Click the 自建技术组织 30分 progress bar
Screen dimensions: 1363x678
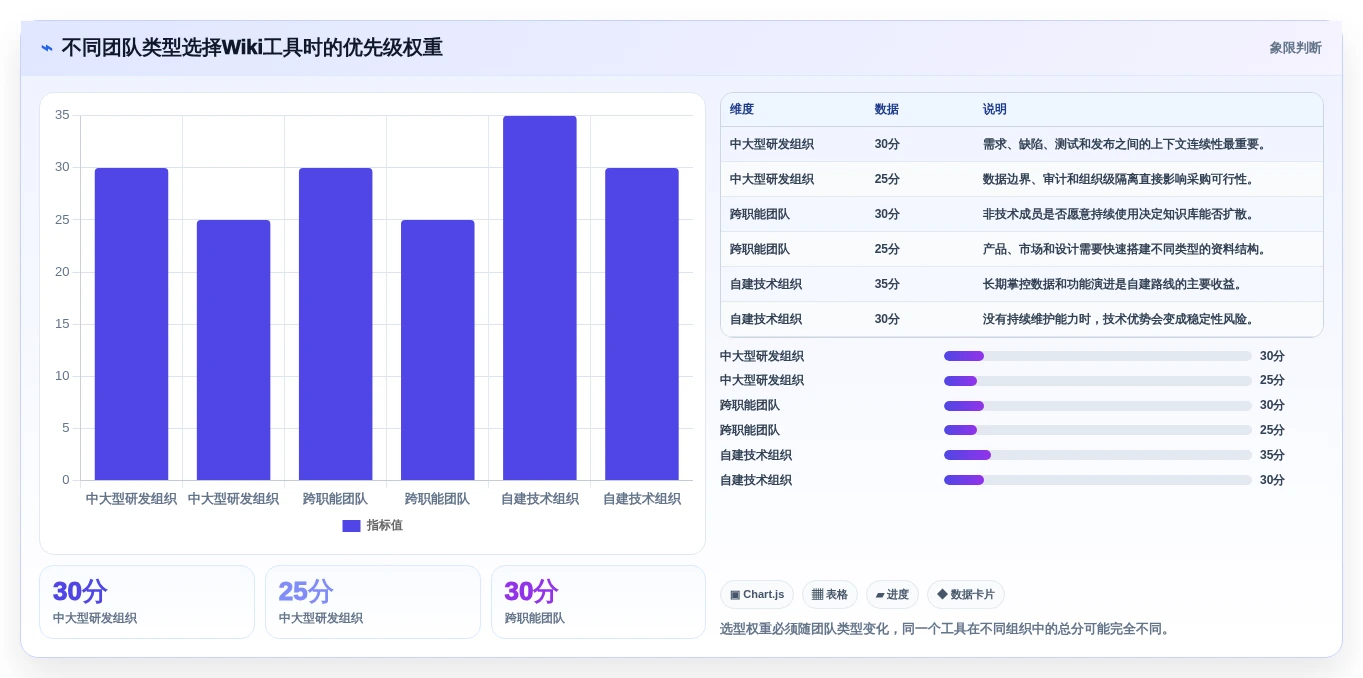1098,480
